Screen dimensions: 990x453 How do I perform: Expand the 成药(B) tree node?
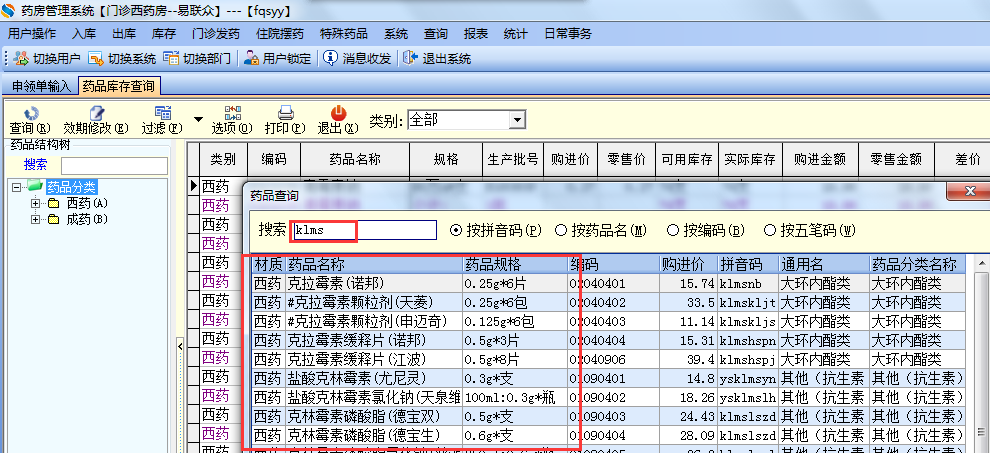[x=35, y=220]
